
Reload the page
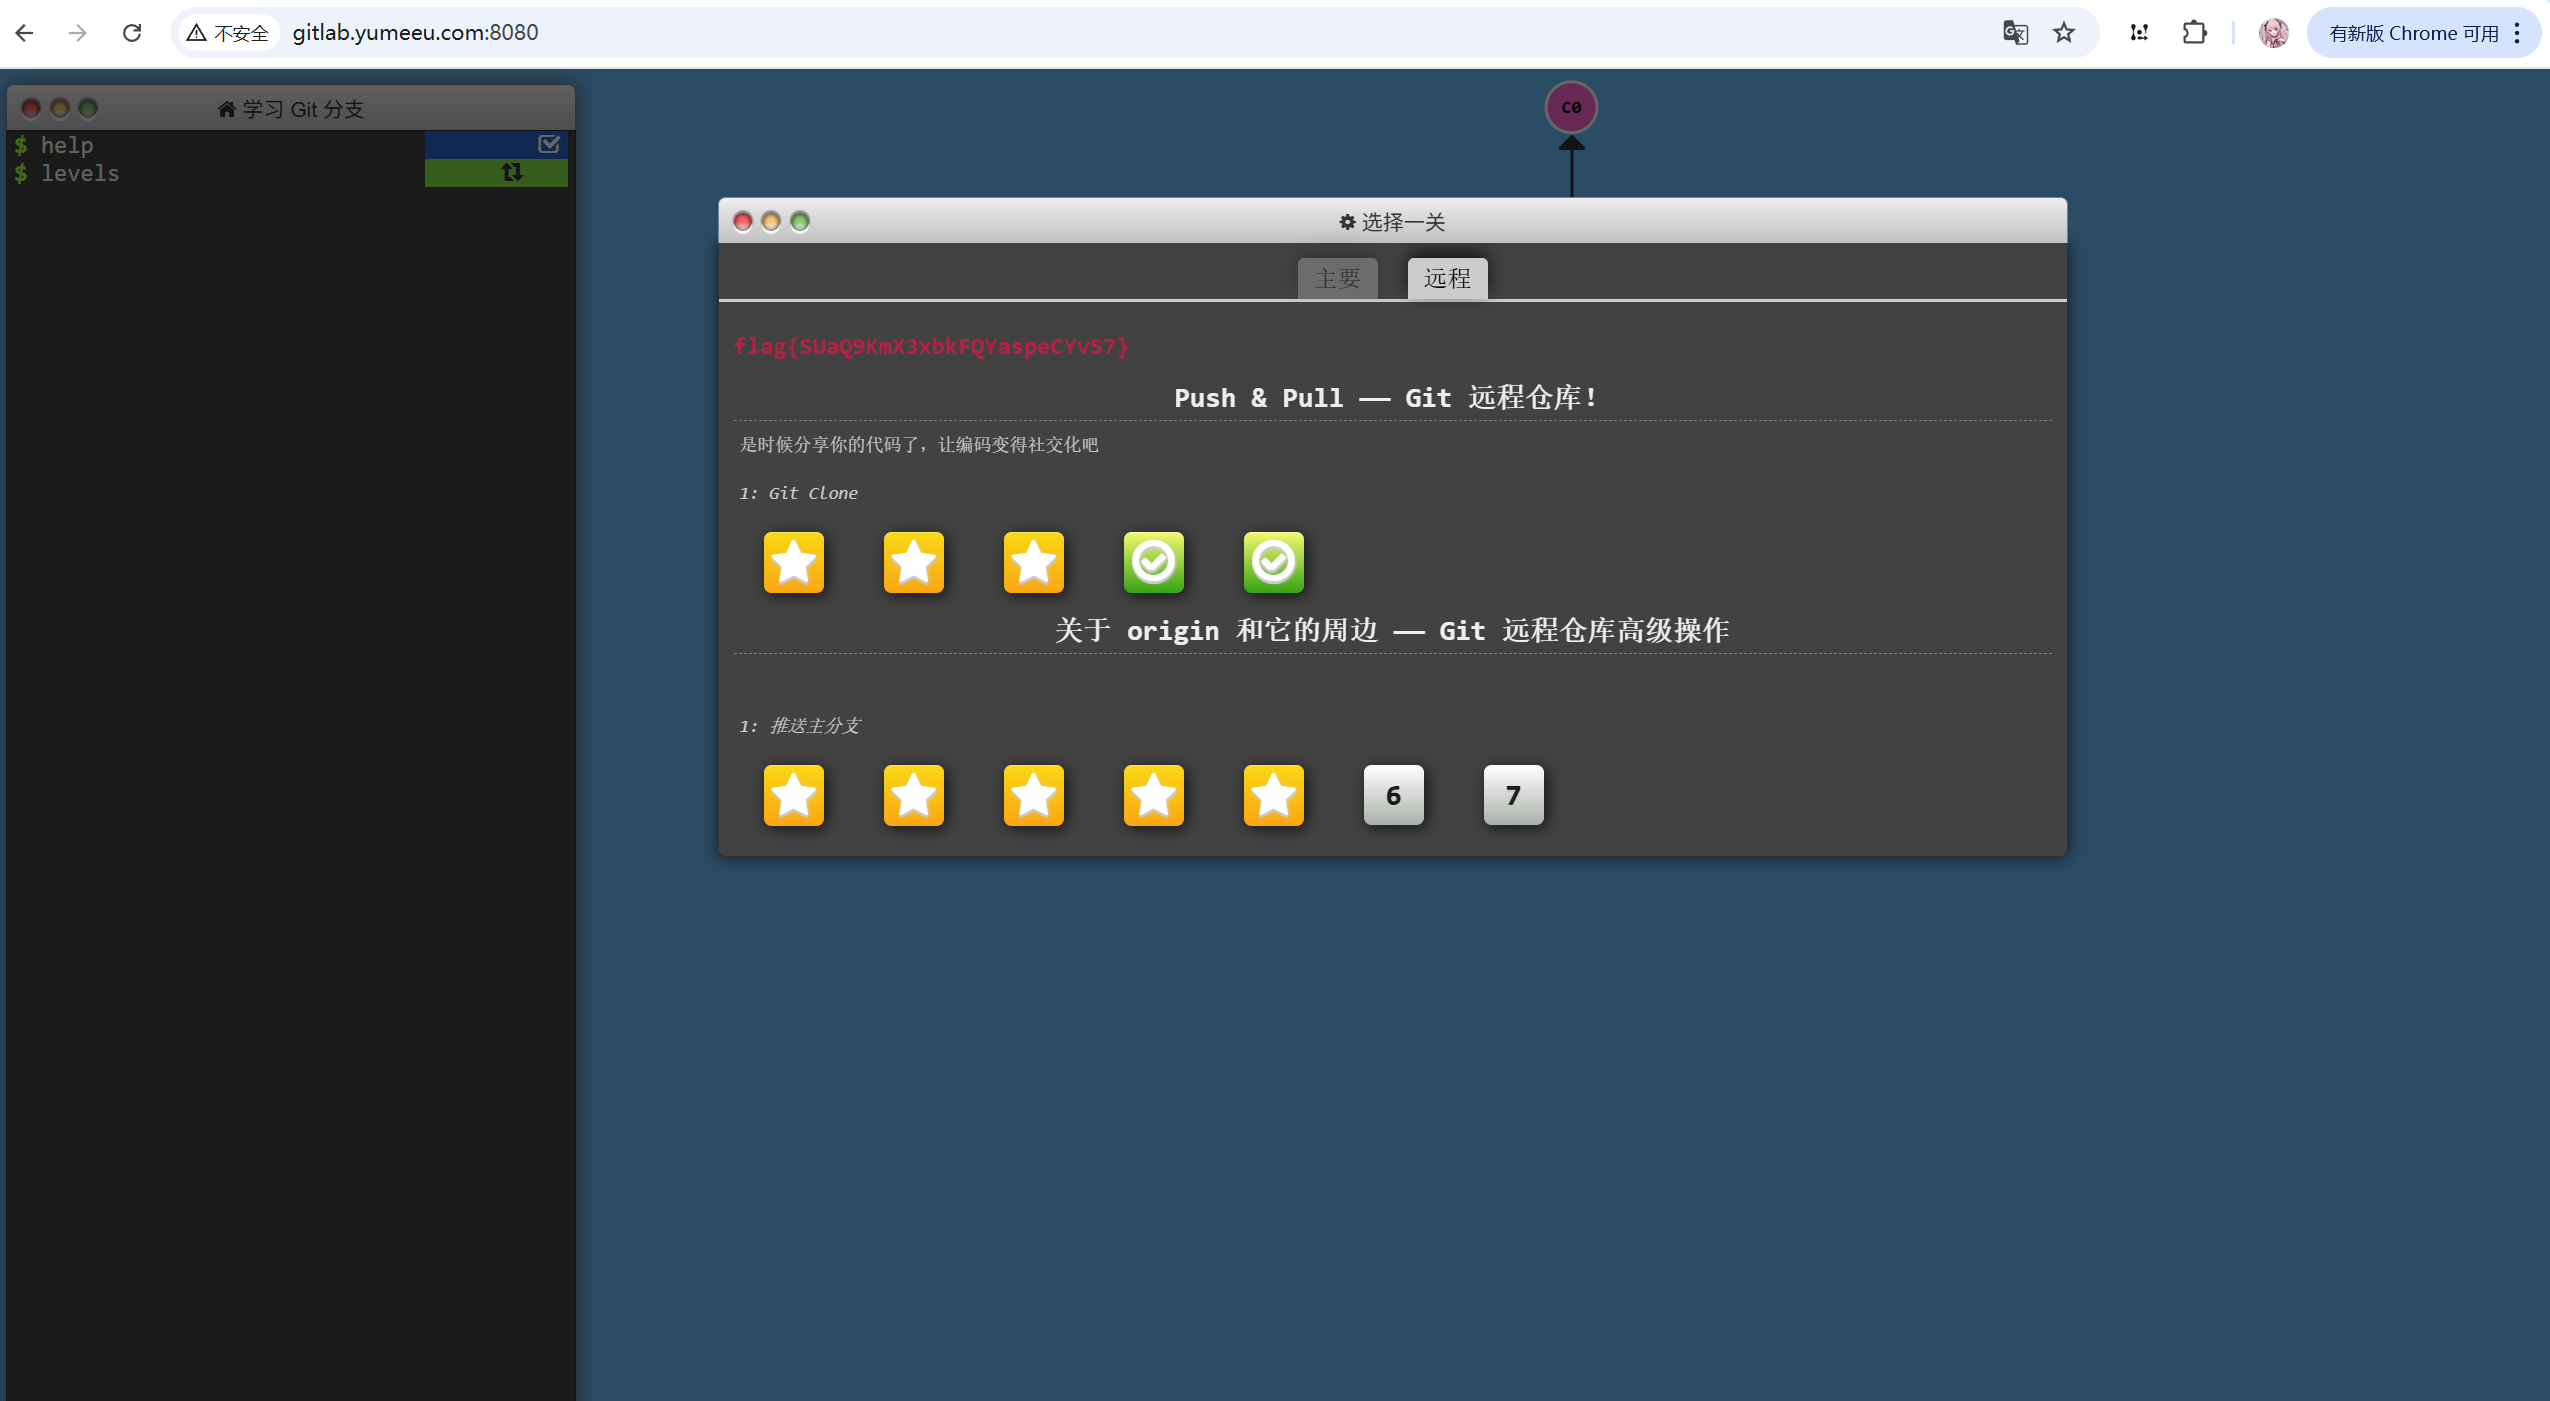132,33
